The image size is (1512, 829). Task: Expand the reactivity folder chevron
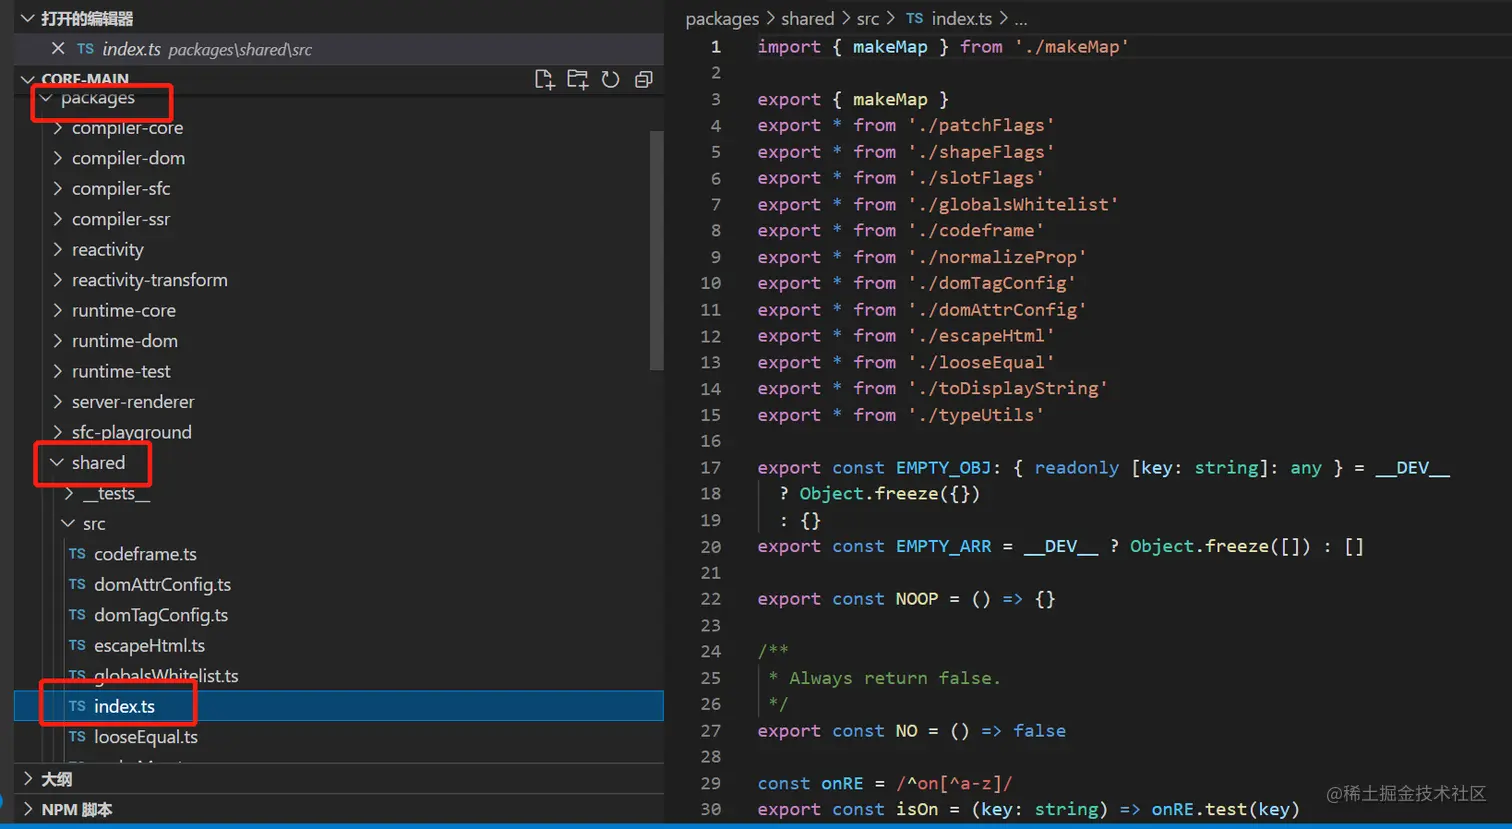58,250
